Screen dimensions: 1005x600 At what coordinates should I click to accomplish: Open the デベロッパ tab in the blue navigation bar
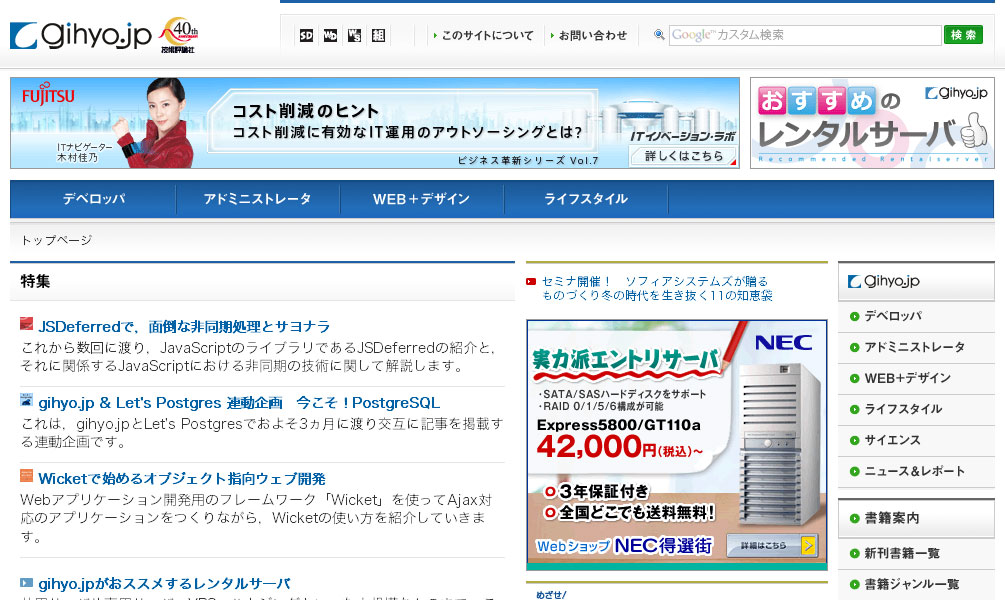coord(94,199)
